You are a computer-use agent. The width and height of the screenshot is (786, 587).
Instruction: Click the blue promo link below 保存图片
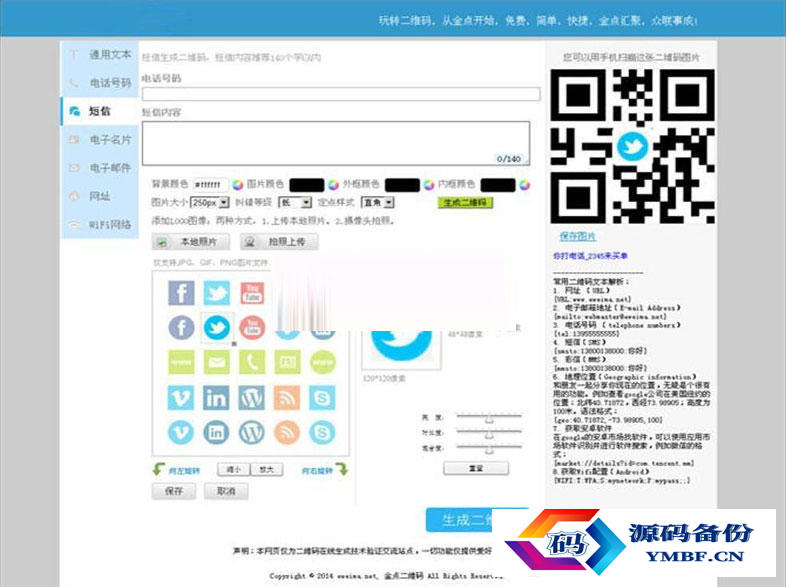[x=591, y=256]
